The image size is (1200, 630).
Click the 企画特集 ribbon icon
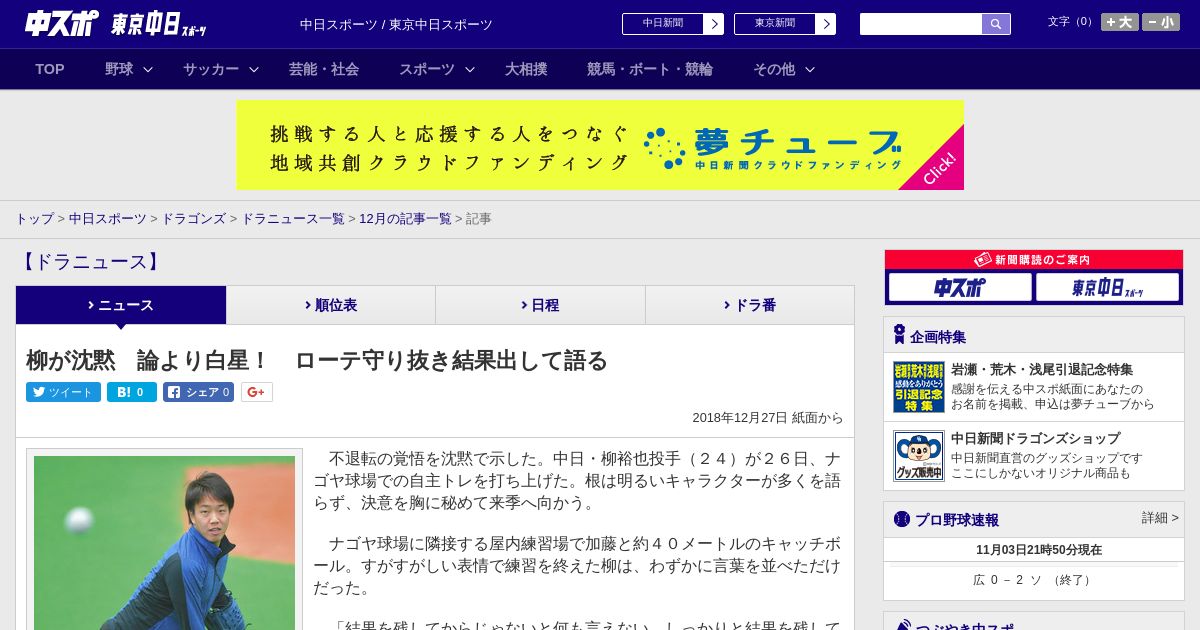[x=899, y=335]
